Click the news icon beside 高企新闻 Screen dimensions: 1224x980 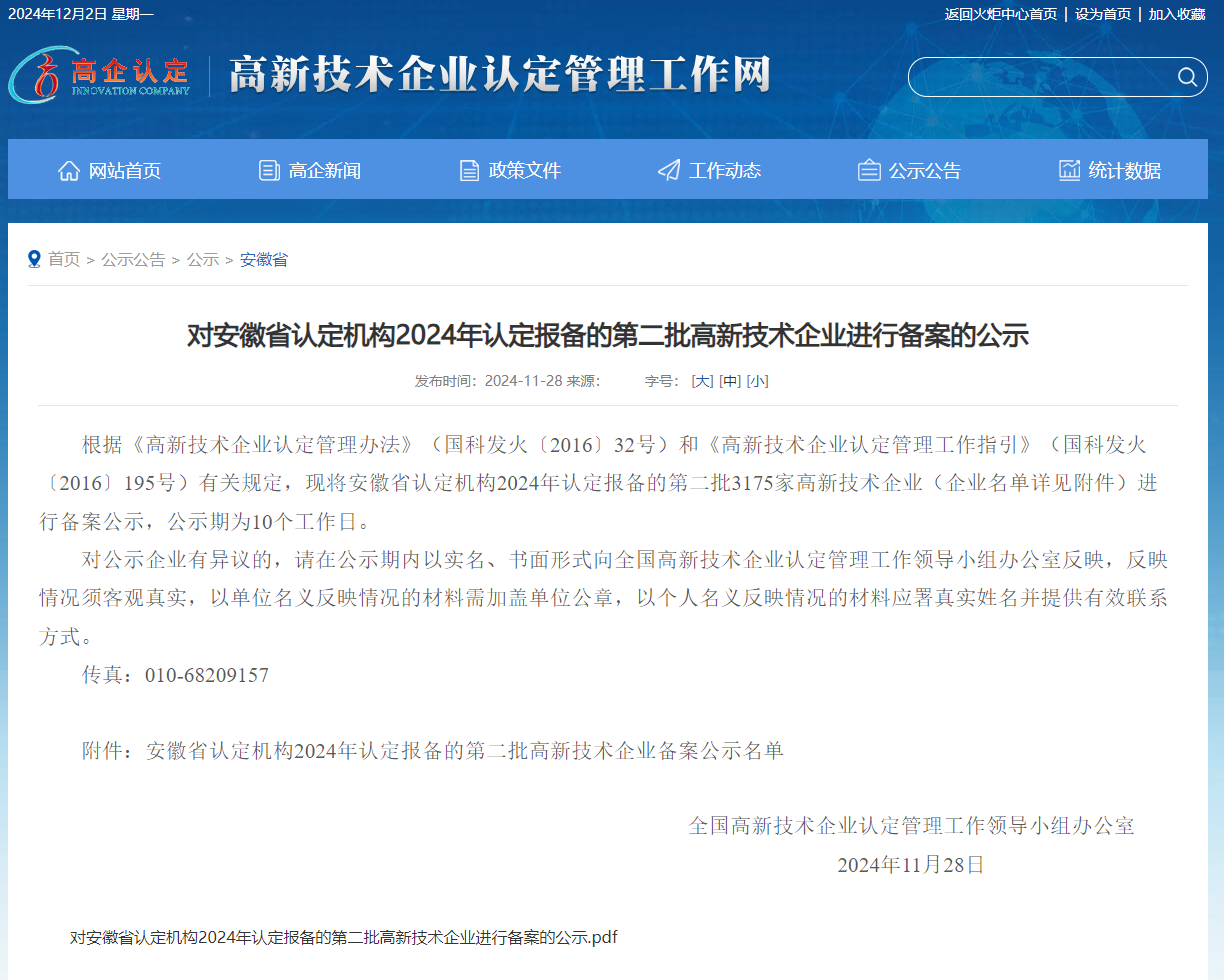click(268, 170)
